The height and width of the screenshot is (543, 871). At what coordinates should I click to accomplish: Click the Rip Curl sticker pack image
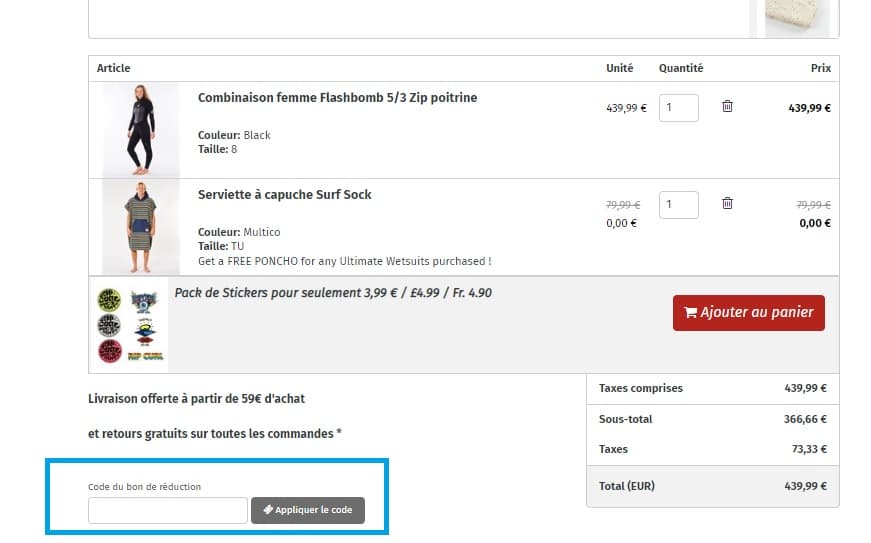click(x=131, y=325)
